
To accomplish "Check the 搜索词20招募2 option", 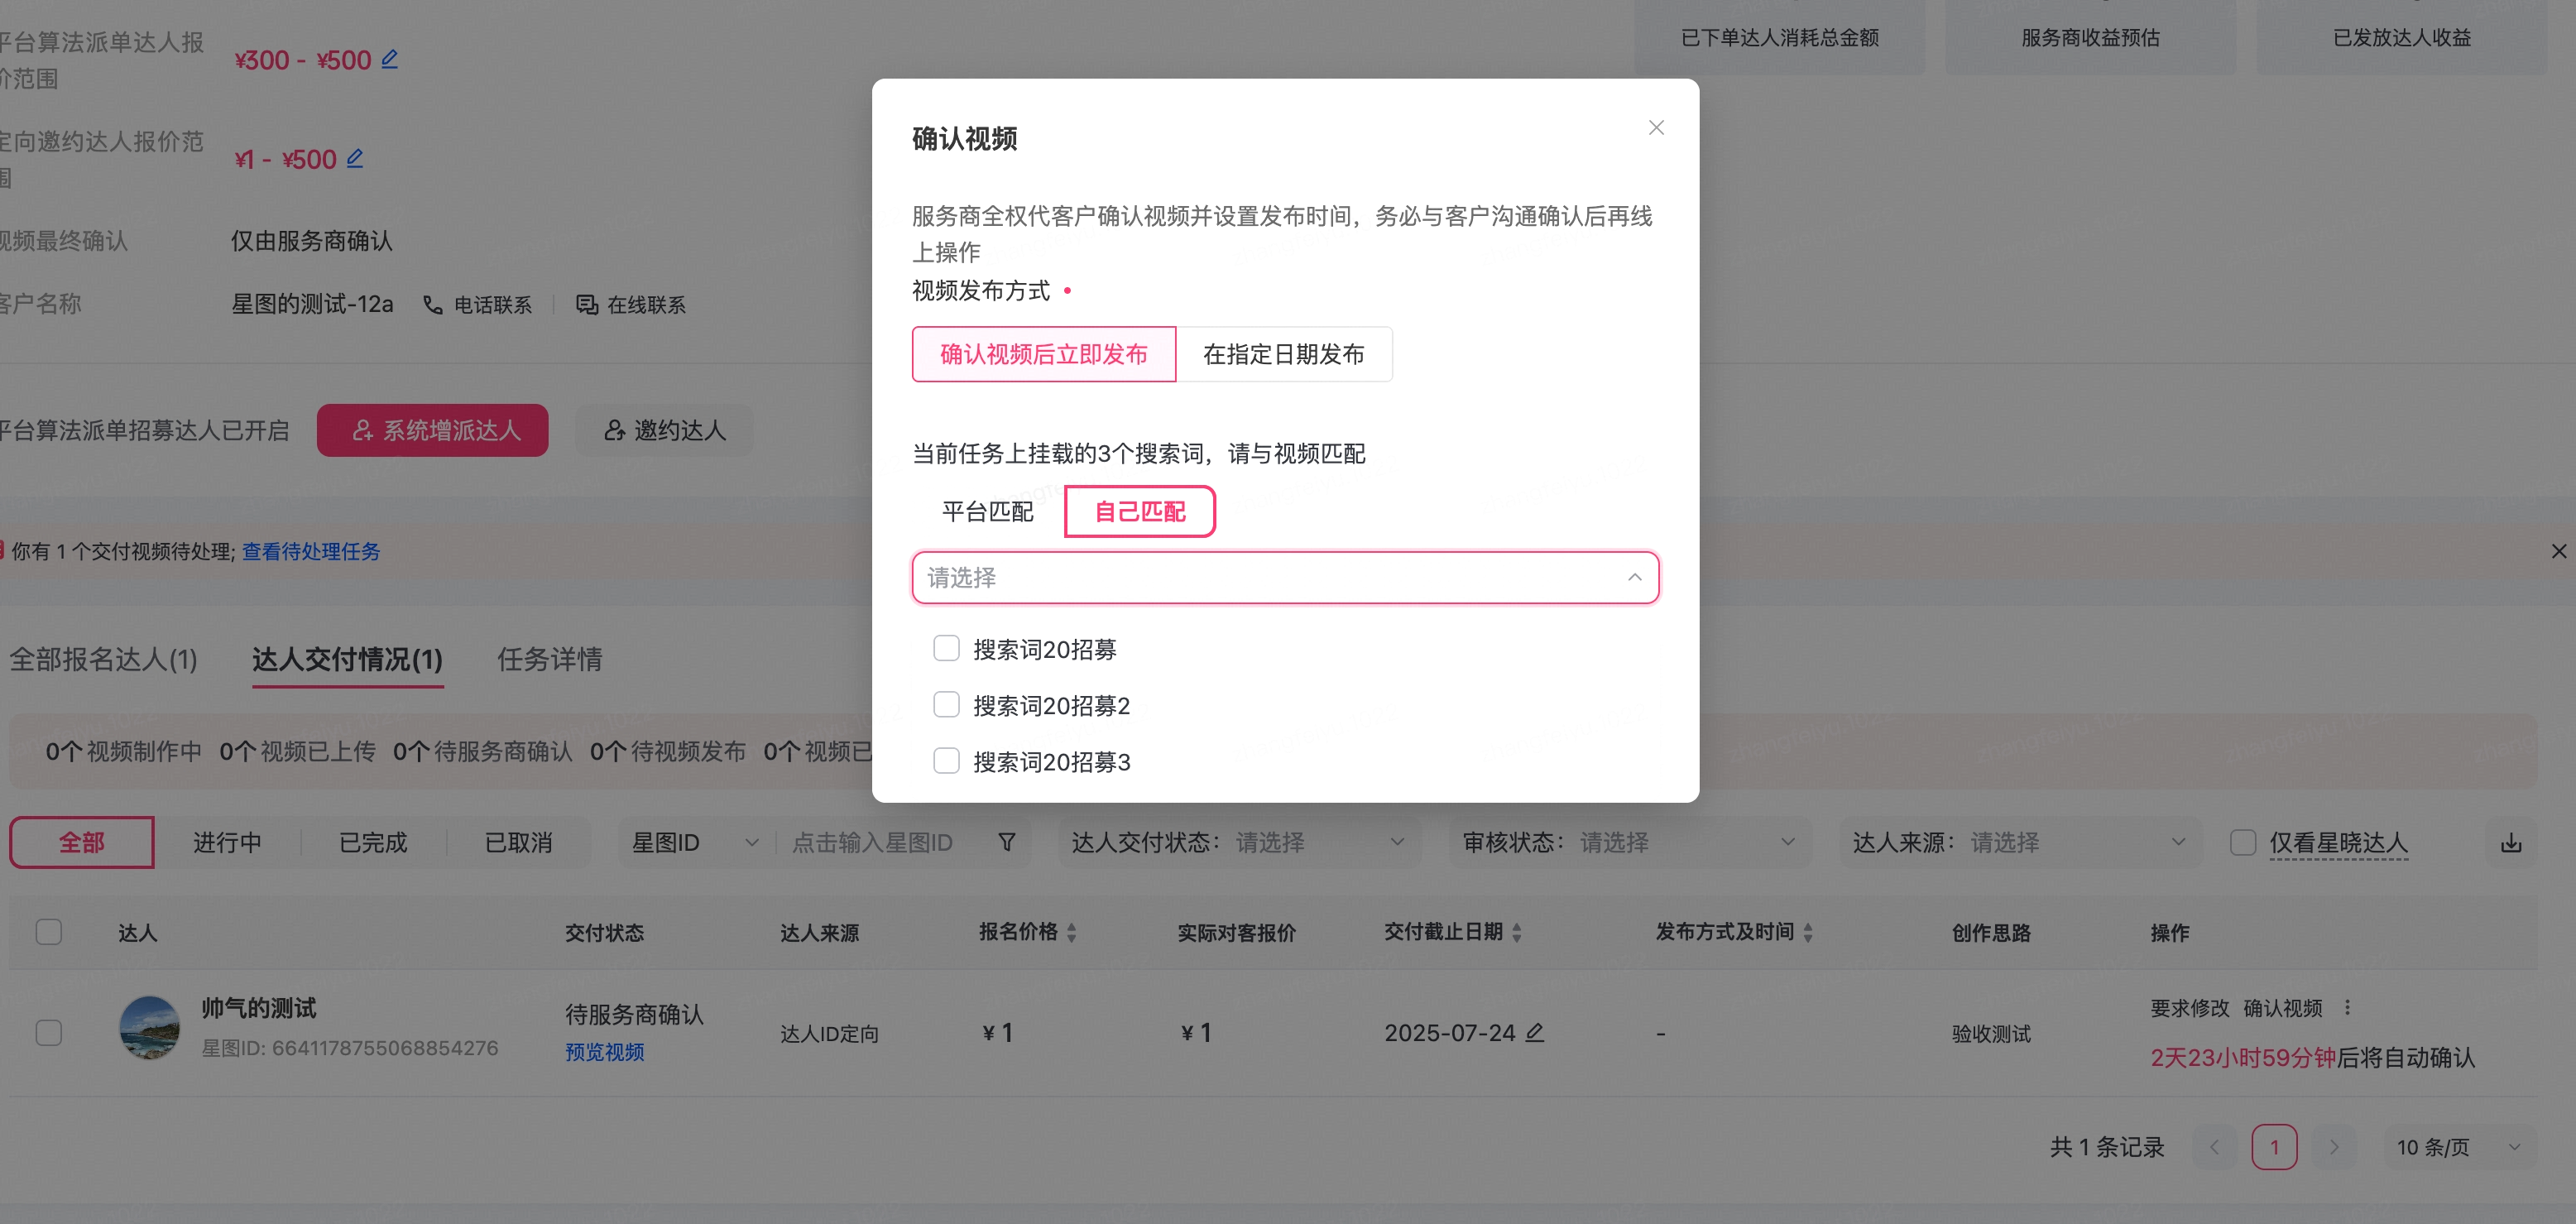I will 946,705.
